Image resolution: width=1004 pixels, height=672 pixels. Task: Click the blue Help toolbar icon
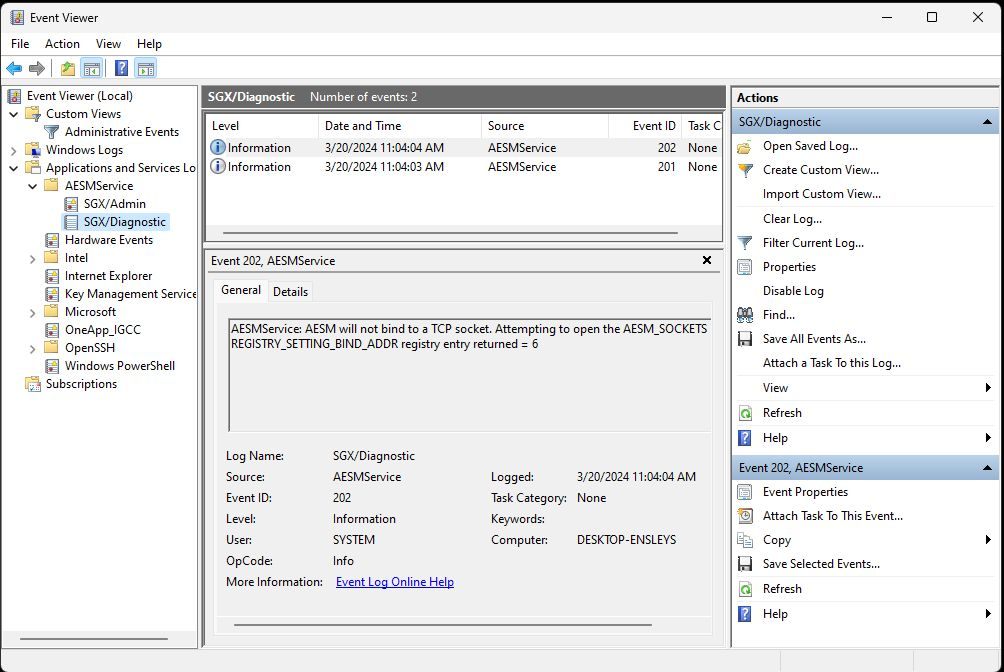pos(121,69)
